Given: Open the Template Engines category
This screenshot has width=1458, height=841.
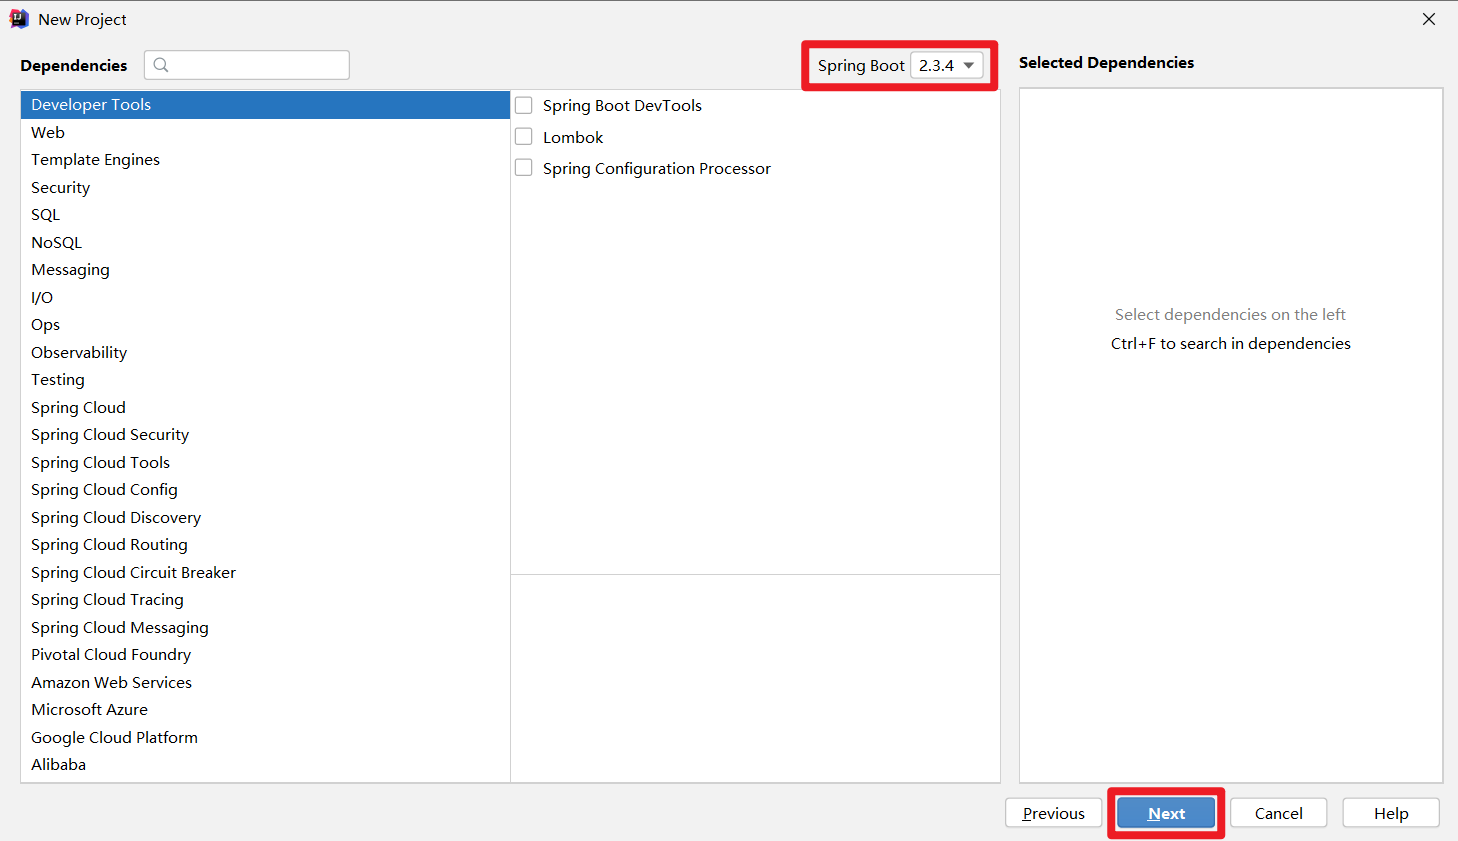Looking at the screenshot, I should pyautogui.click(x=265, y=160).
